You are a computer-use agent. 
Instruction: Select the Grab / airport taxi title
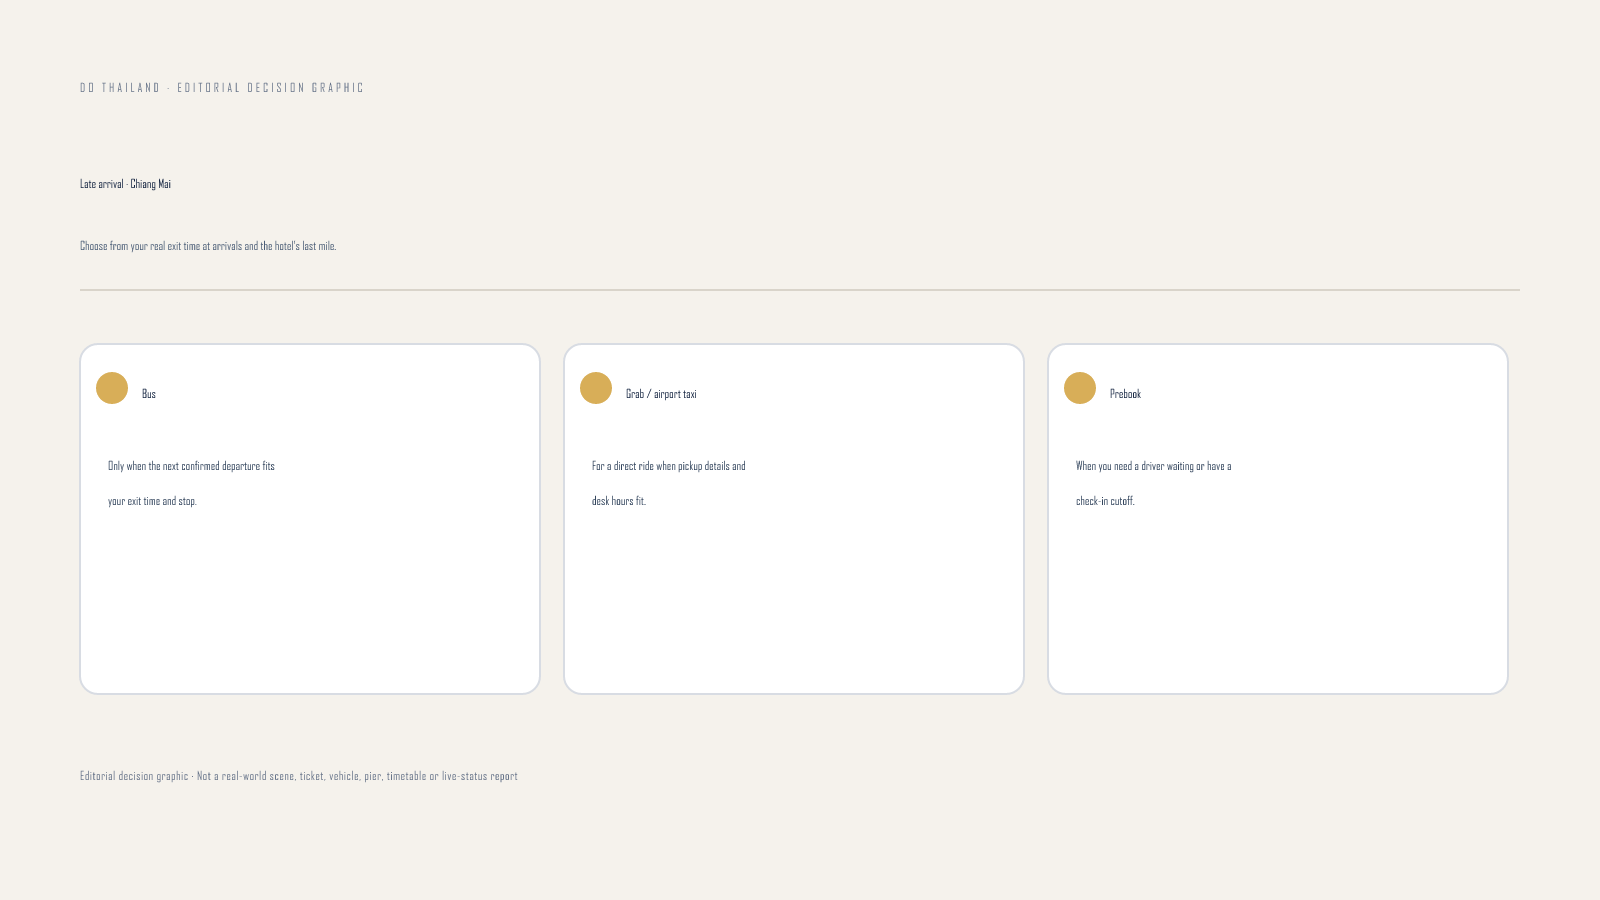pyautogui.click(x=661, y=394)
